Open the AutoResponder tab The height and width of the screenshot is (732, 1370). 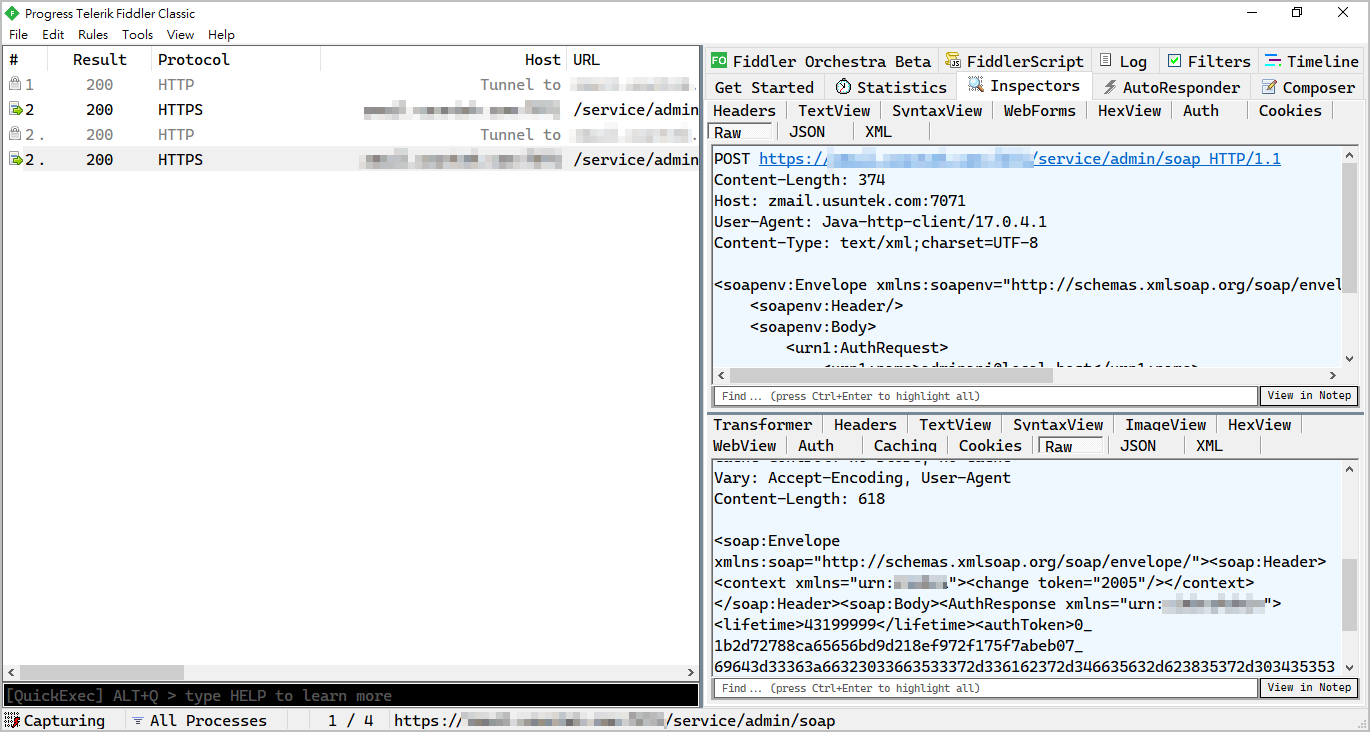[x=1171, y=87]
